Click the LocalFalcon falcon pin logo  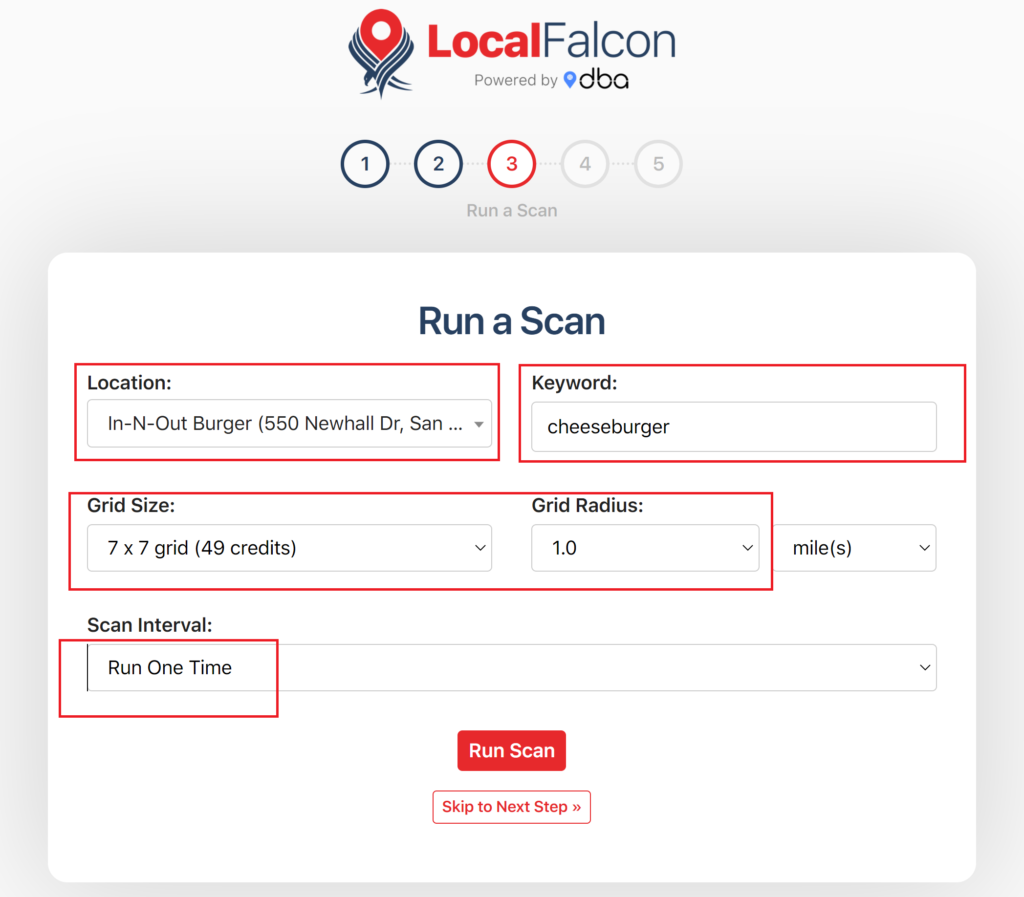pyautogui.click(x=381, y=54)
